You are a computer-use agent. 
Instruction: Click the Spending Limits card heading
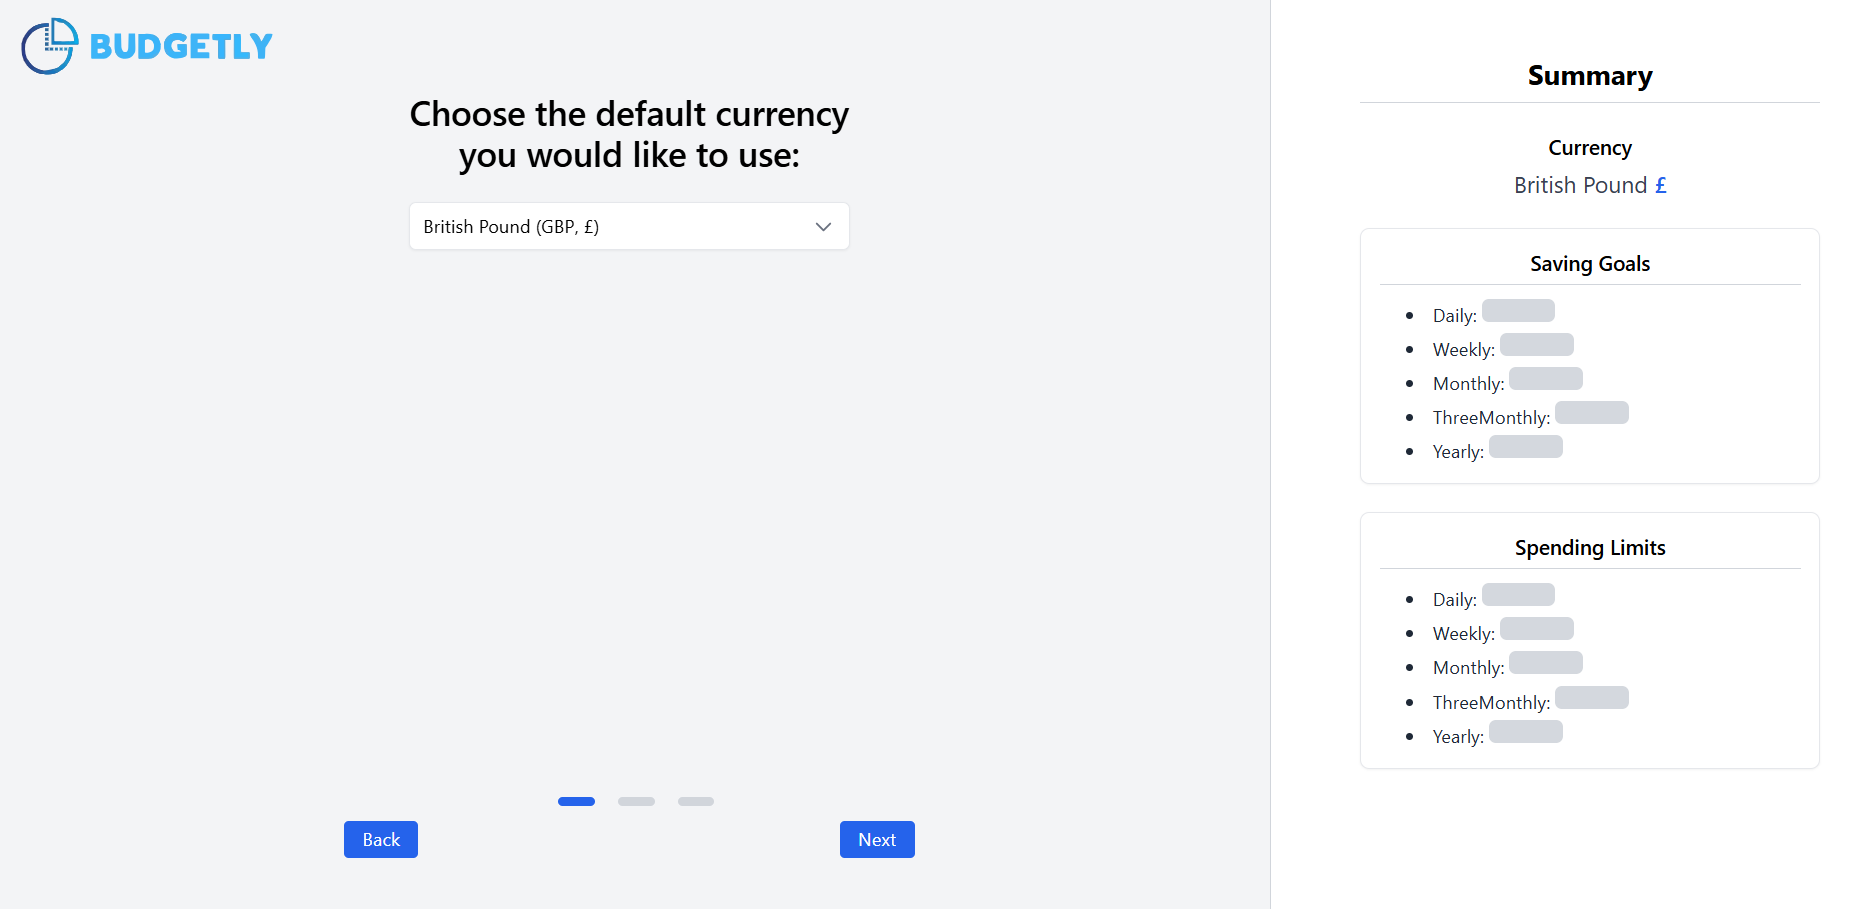pyautogui.click(x=1590, y=548)
